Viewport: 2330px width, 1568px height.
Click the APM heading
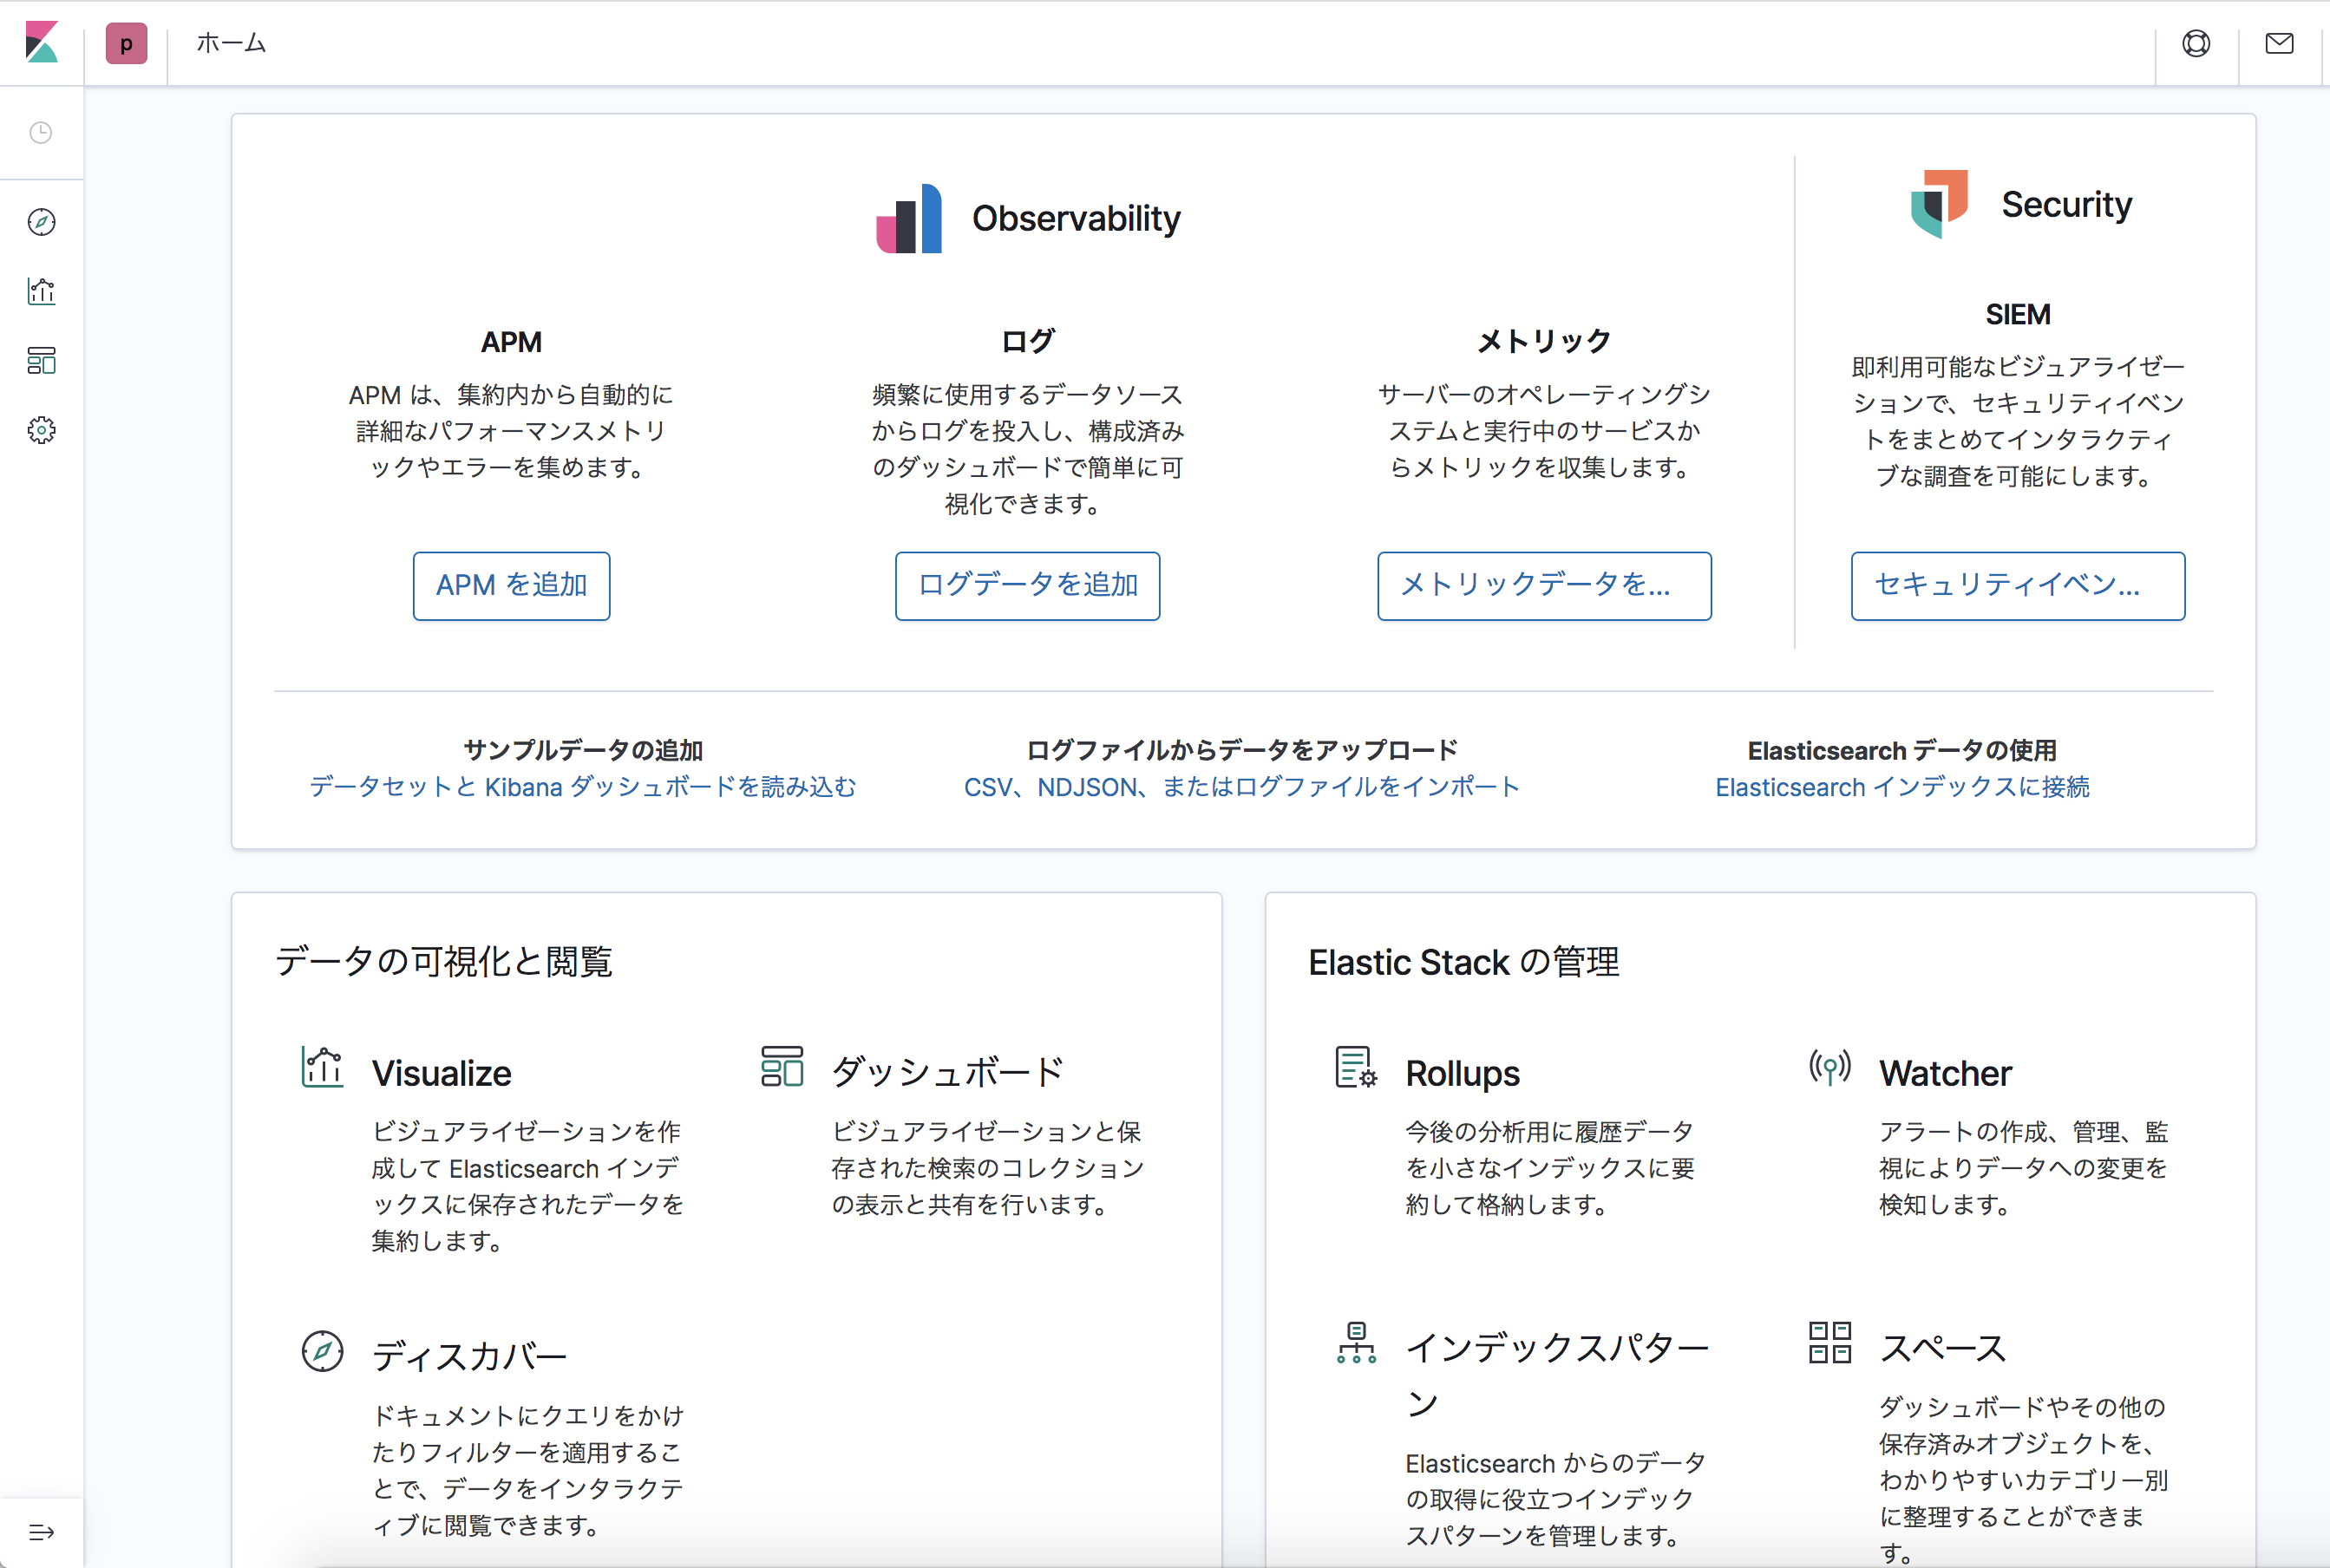tap(511, 342)
